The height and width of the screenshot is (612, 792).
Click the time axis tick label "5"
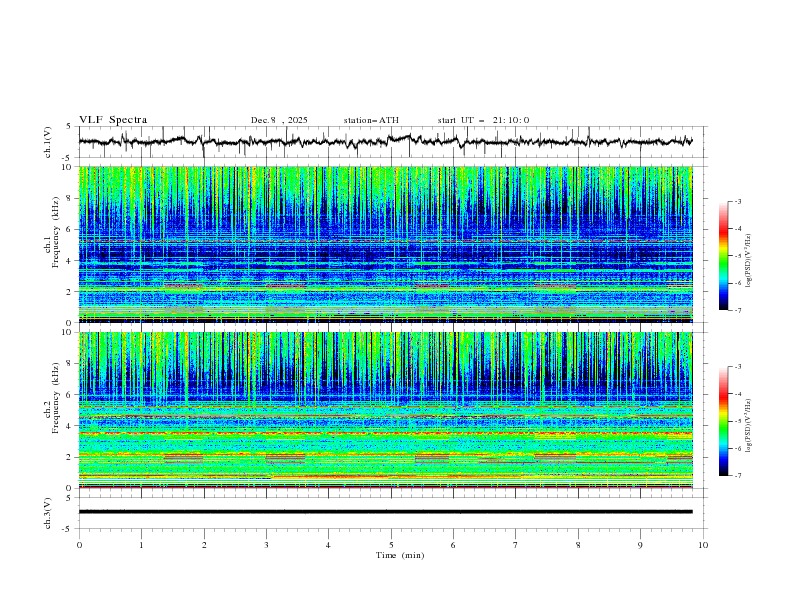coord(391,545)
